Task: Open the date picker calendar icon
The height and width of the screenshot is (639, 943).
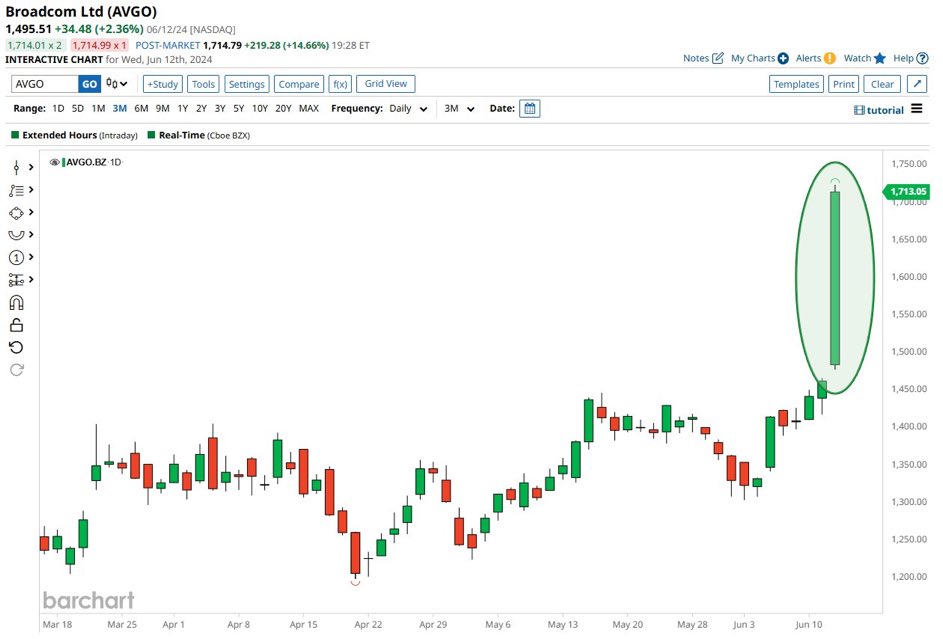Action: click(x=530, y=109)
